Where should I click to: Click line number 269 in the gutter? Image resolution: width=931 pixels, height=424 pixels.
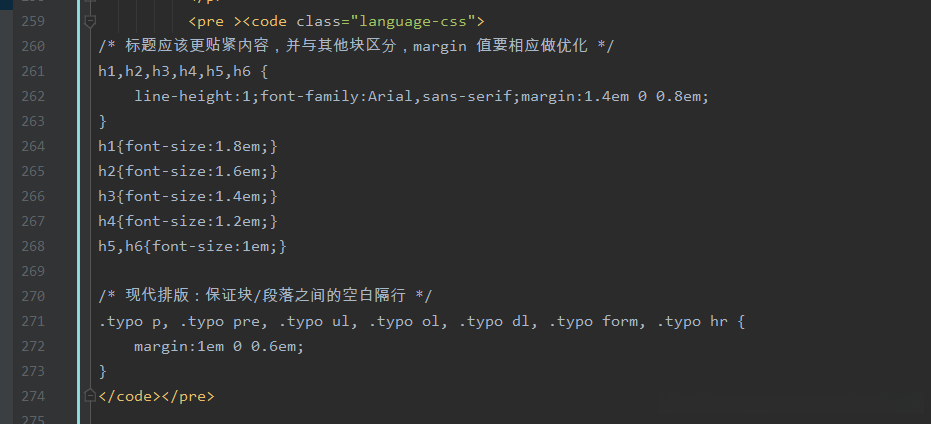tap(32, 271)
